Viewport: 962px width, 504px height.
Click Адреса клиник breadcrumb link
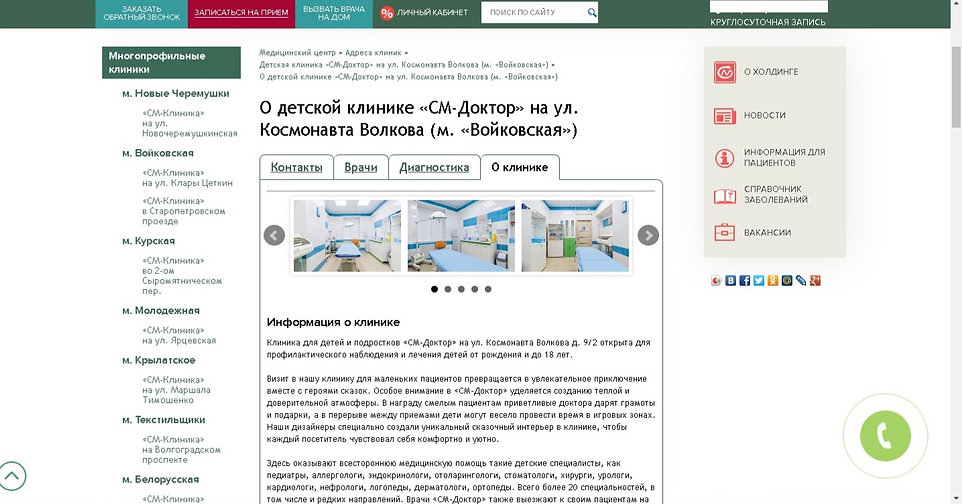click(373, 53)
